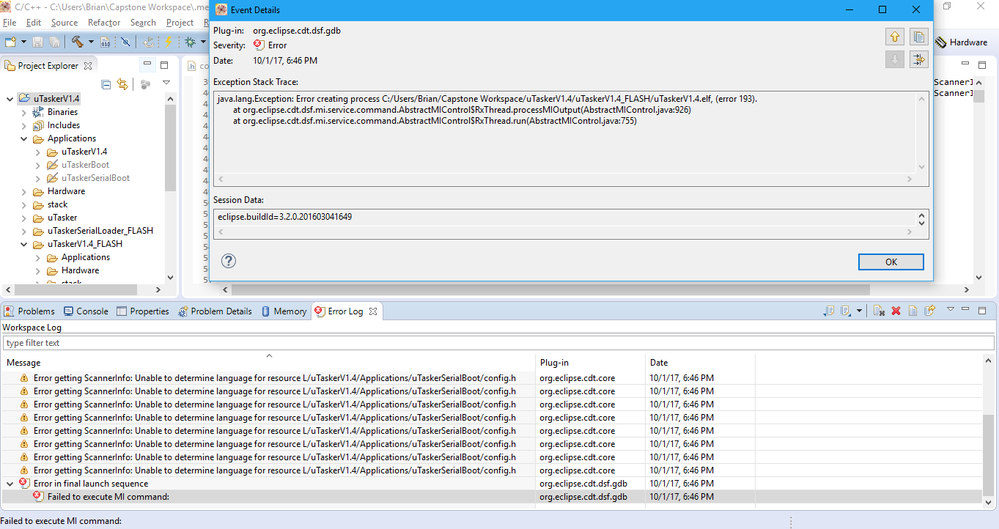Close the Project Explorer tab
999x529 pixels.
pos(88,66)
